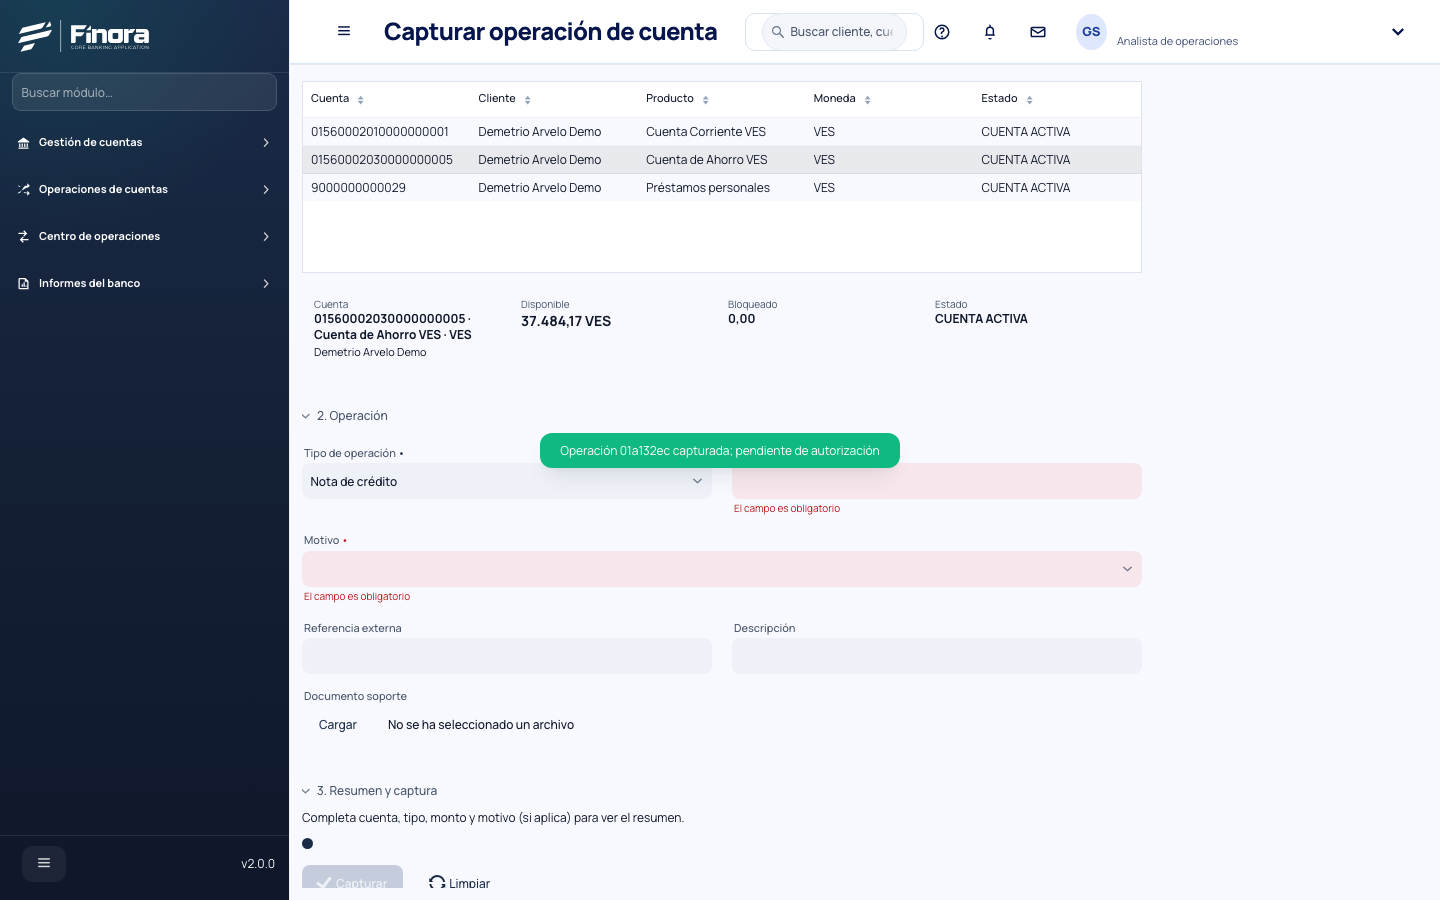1440x900 pixels.
Task: Open the Tipo de operación dropdown
Action: pyautogui.click(x=507, y=481)
